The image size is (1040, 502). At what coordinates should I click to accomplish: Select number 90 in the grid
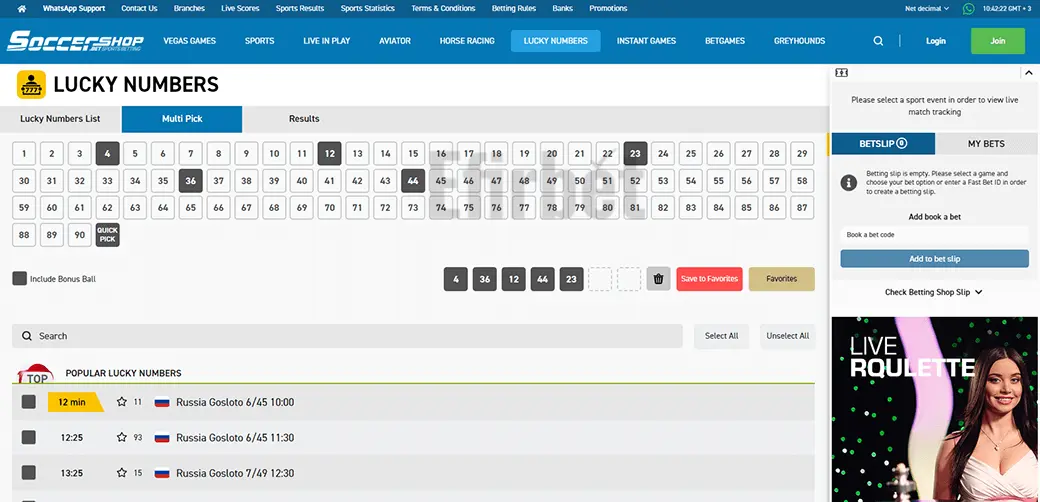coord(80,235)
